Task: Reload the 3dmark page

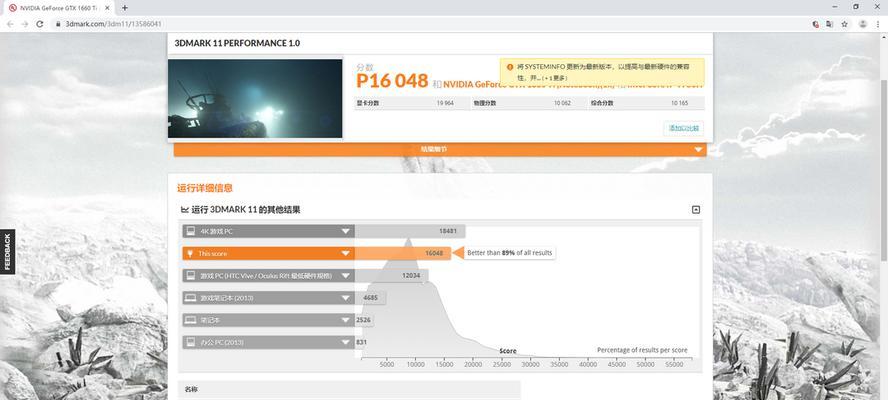Action: click(x=40, y=24)
